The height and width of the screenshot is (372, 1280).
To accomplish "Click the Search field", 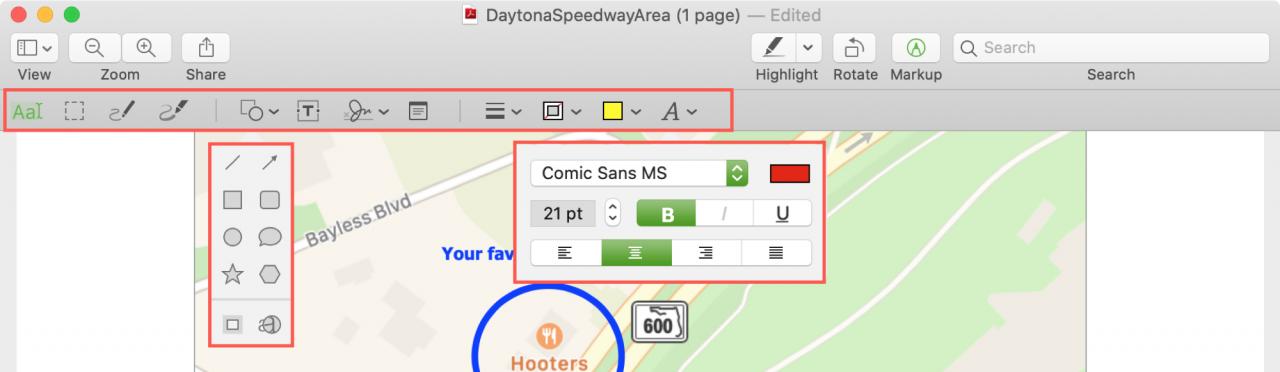I will [x=1111, y=48].
